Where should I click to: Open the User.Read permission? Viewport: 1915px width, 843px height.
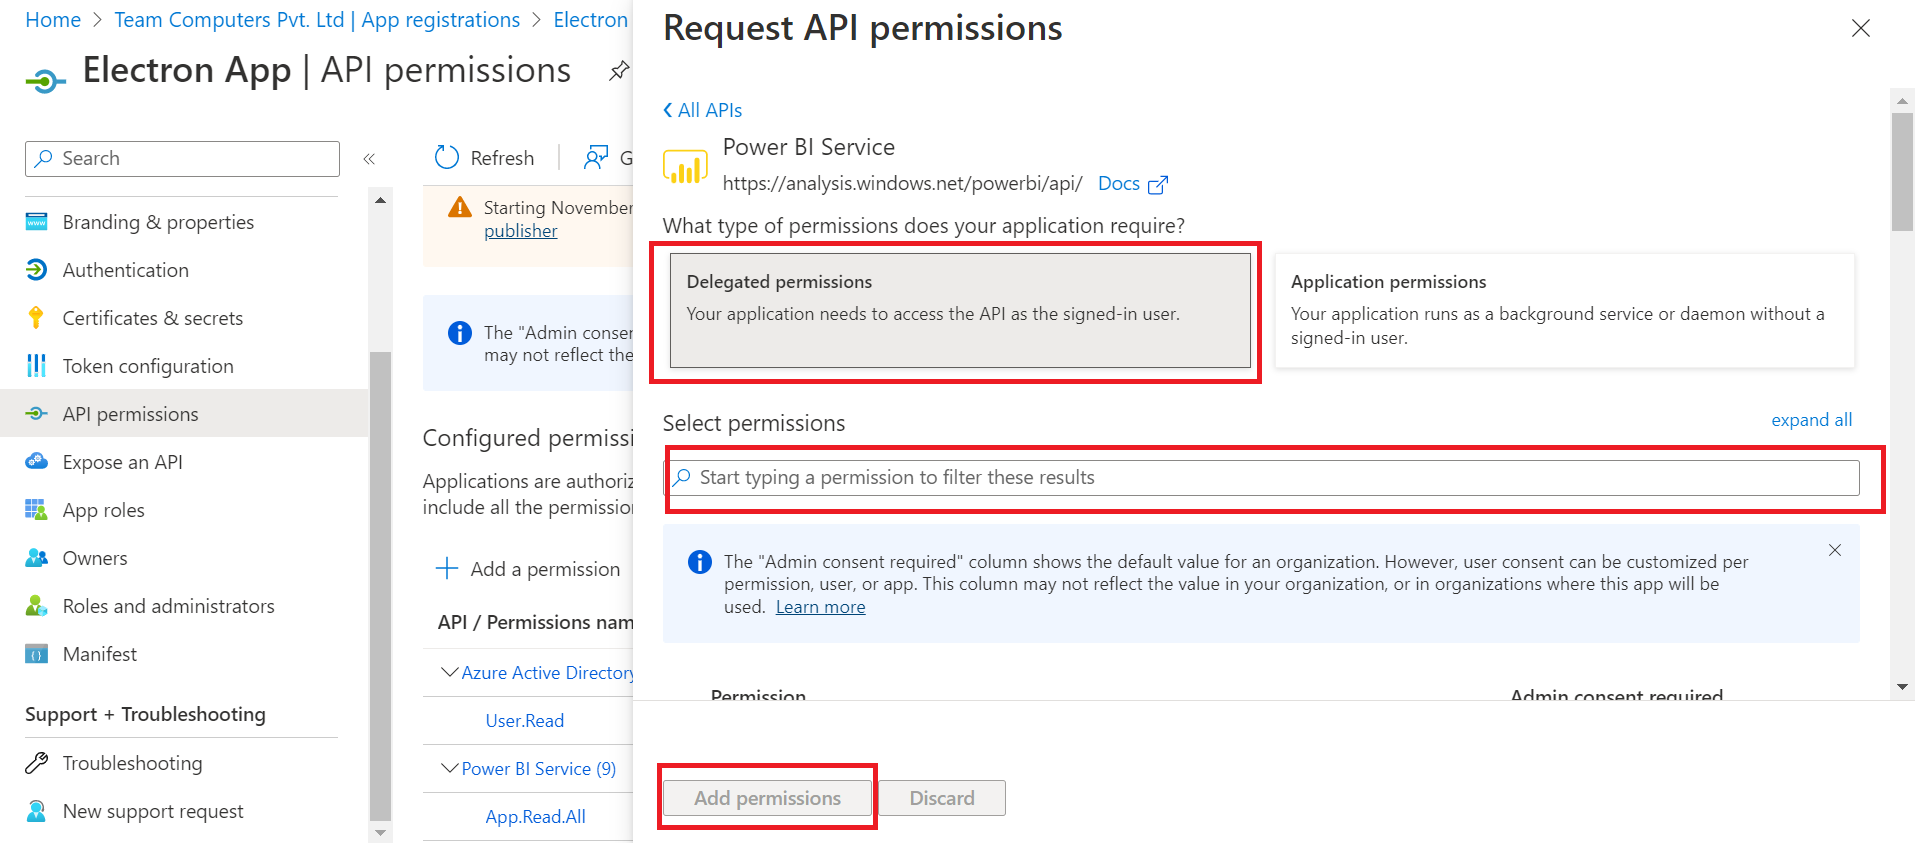coord(525,720)
